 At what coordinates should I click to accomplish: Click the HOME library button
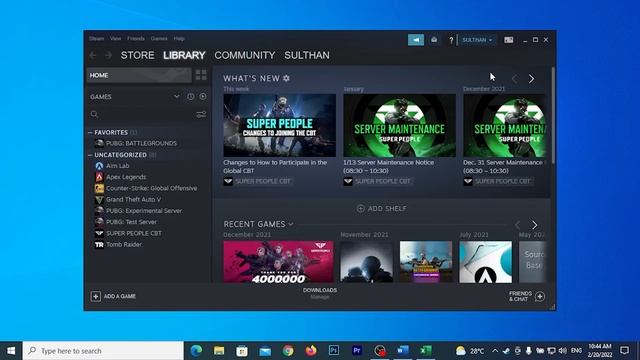pyautogui.click(x=139, y=75)
